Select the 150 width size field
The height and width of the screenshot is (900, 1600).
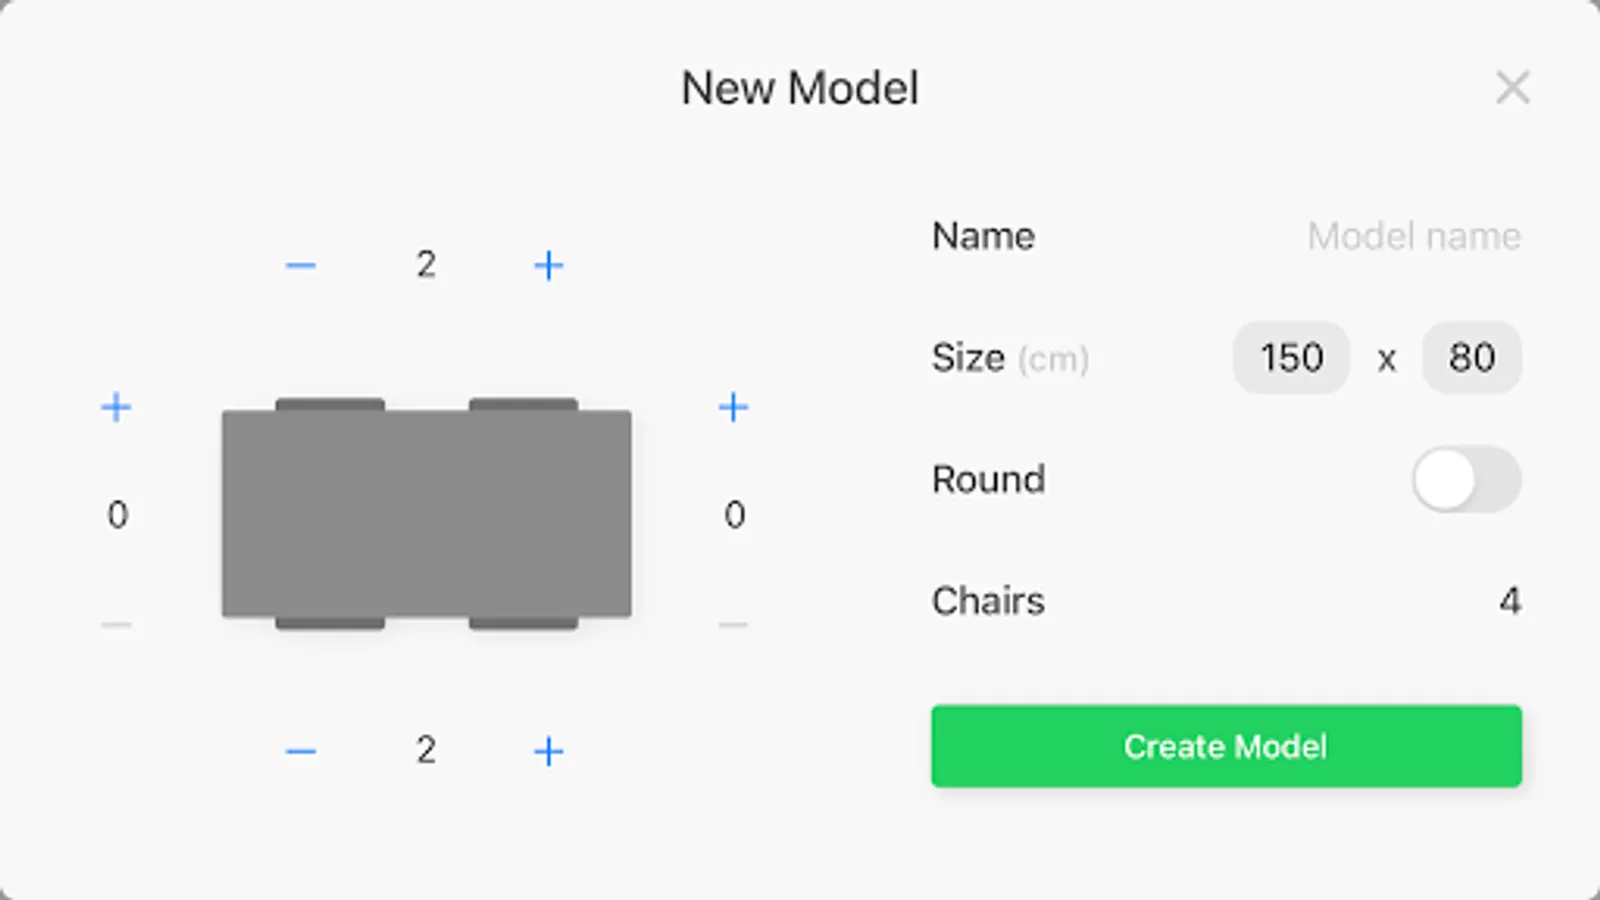[x=1291, y=358]
